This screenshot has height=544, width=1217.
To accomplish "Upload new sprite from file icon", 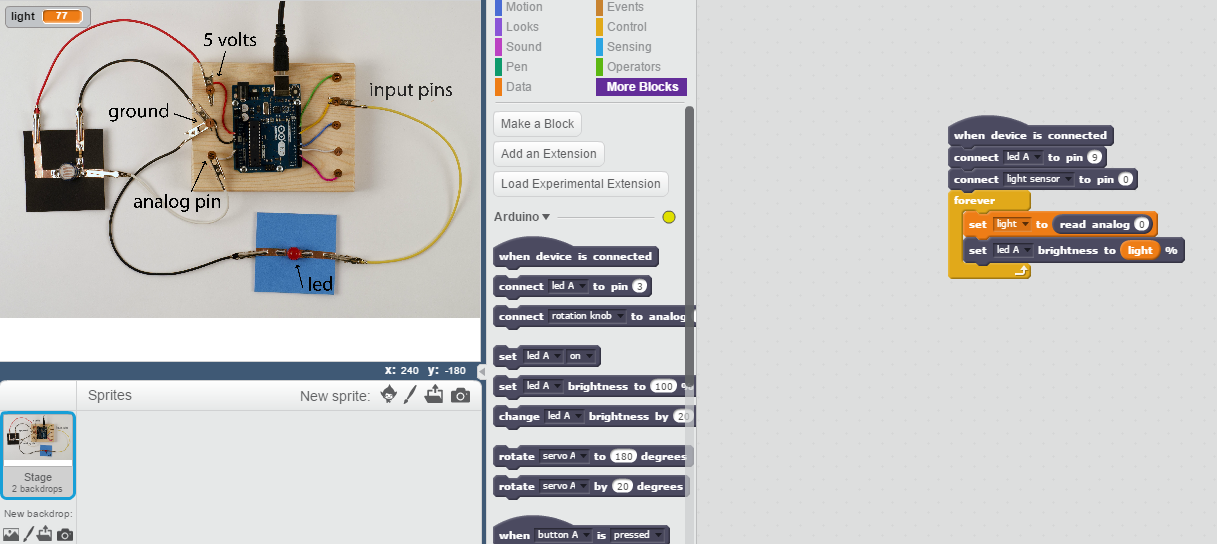I will (x=434, y=395).
